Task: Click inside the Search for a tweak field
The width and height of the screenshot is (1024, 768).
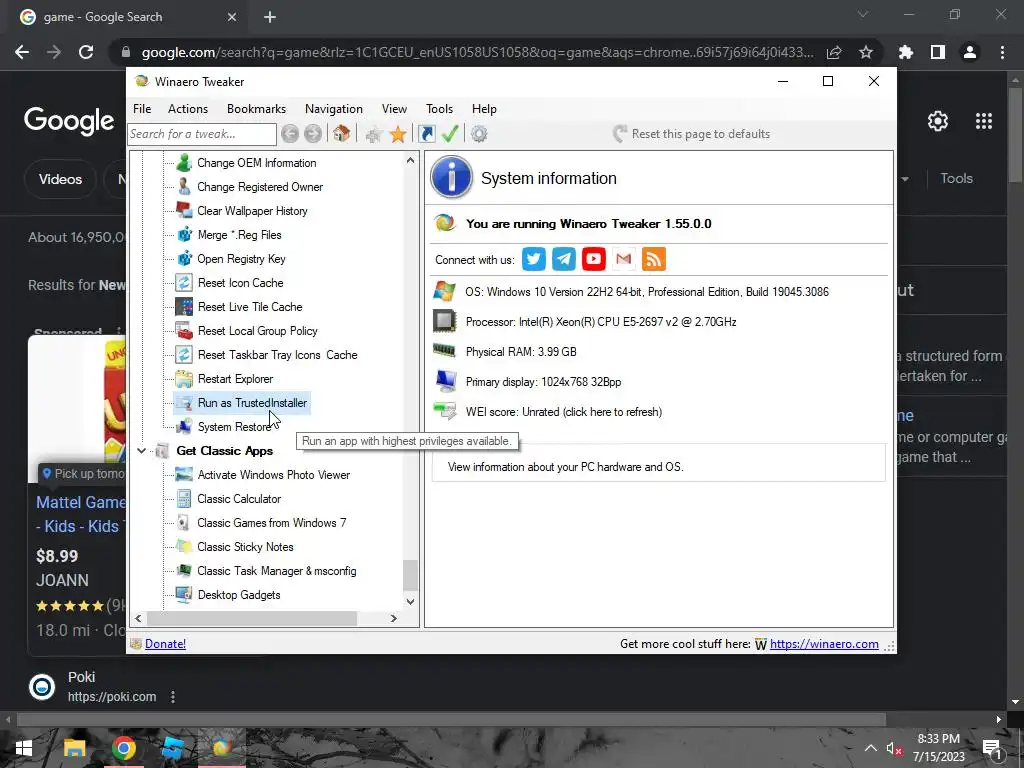Action: coord(202,134)
